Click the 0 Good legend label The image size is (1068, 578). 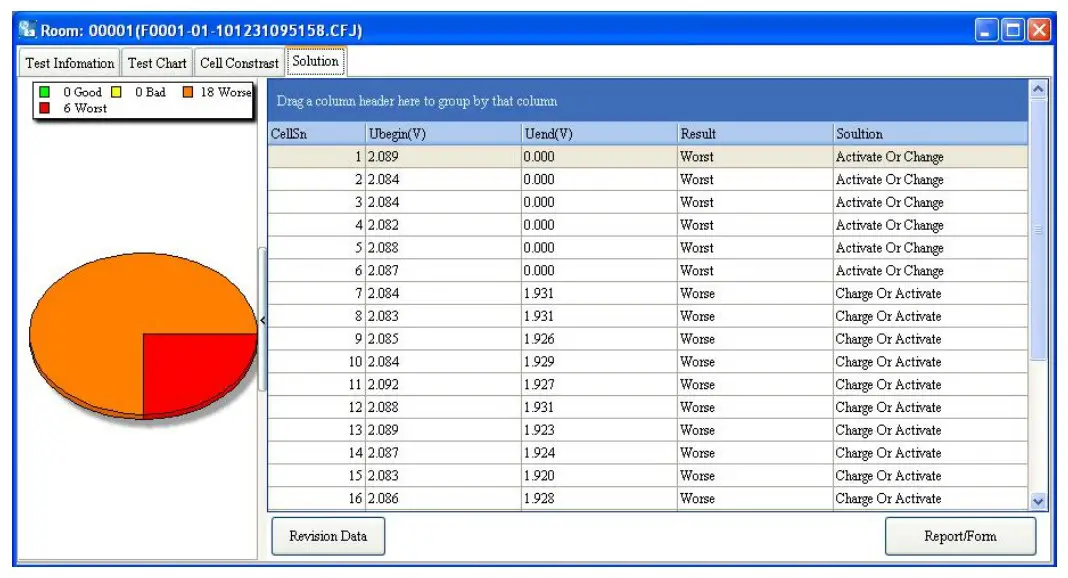pos(82,92)
